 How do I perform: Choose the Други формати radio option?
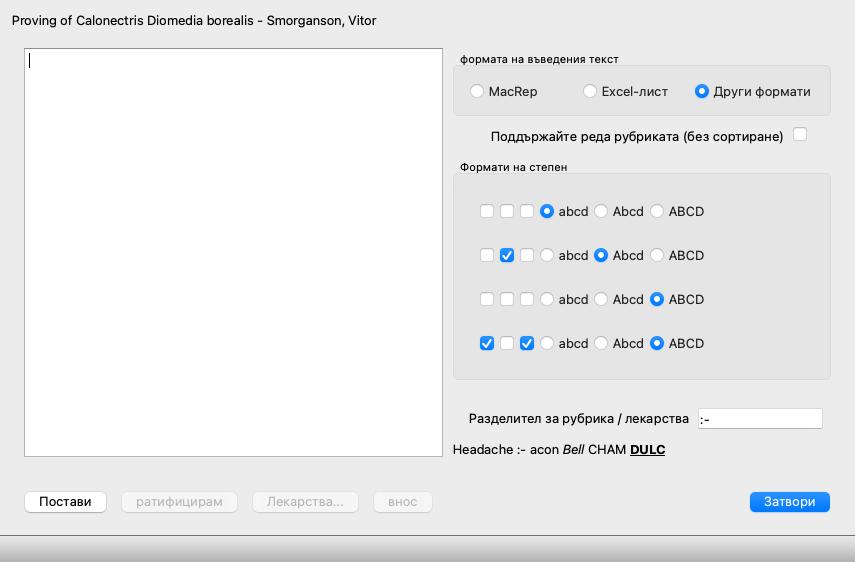pyautogui.click(x=702, y=91)
